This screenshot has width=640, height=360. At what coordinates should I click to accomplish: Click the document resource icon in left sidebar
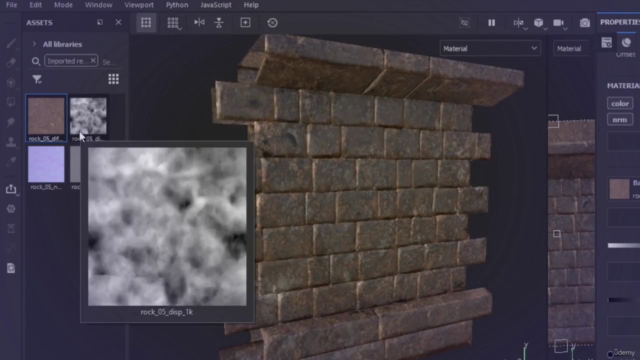pos(11,268)
